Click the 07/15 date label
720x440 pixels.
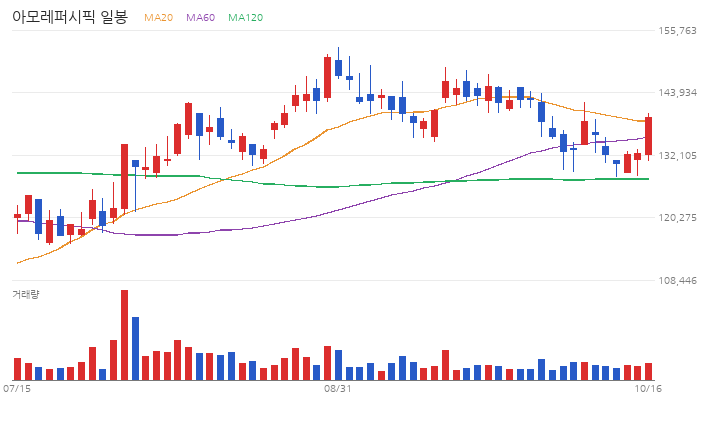point(17,389)
